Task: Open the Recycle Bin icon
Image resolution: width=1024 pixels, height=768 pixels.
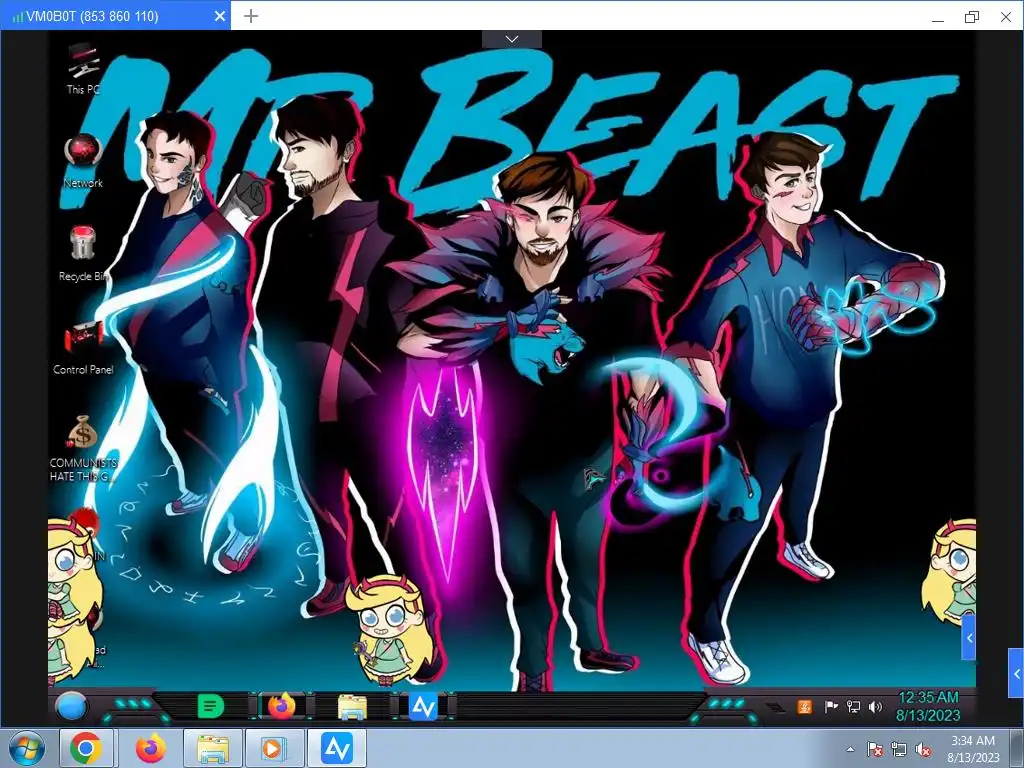Action: (83, 253)
